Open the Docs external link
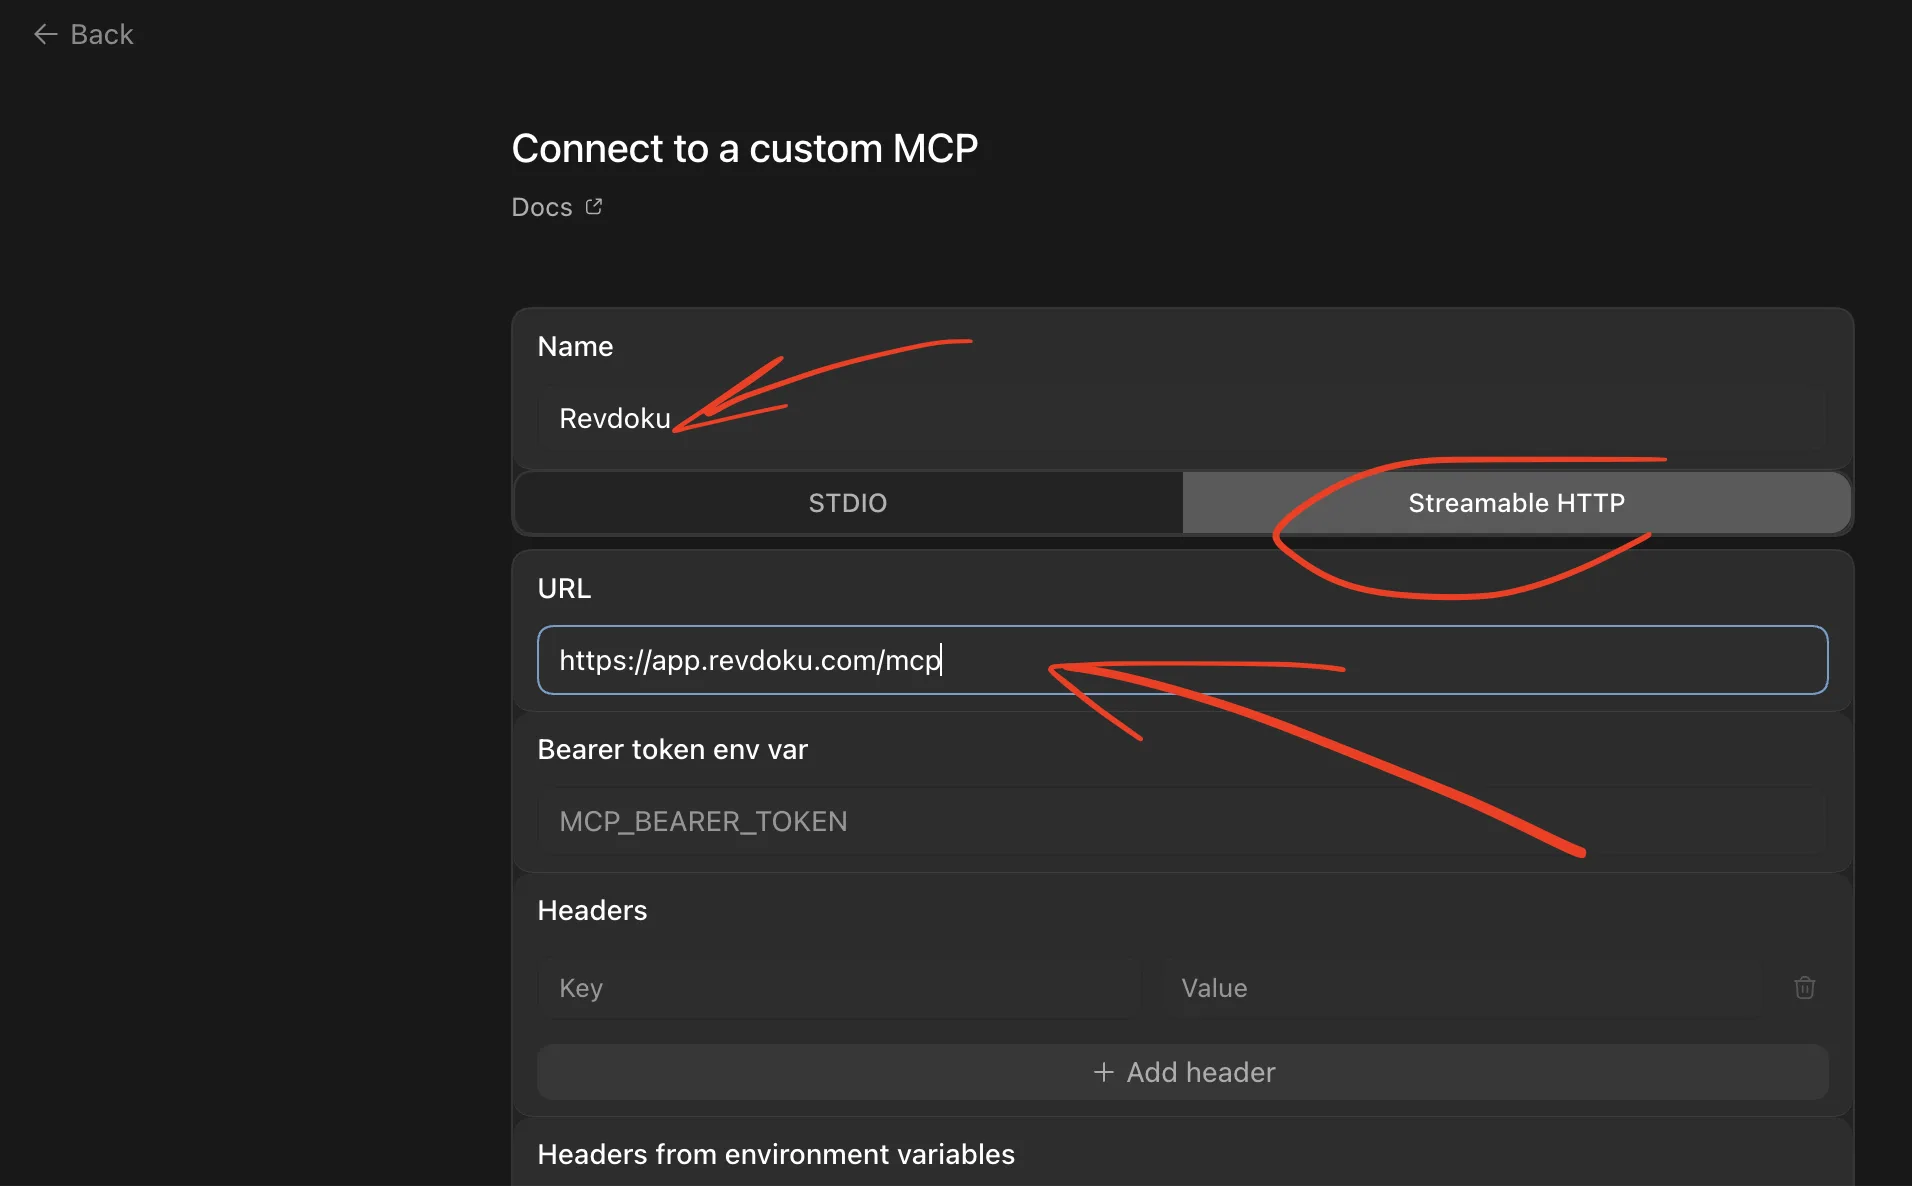 pyautogui.click(x=556, y=207)
